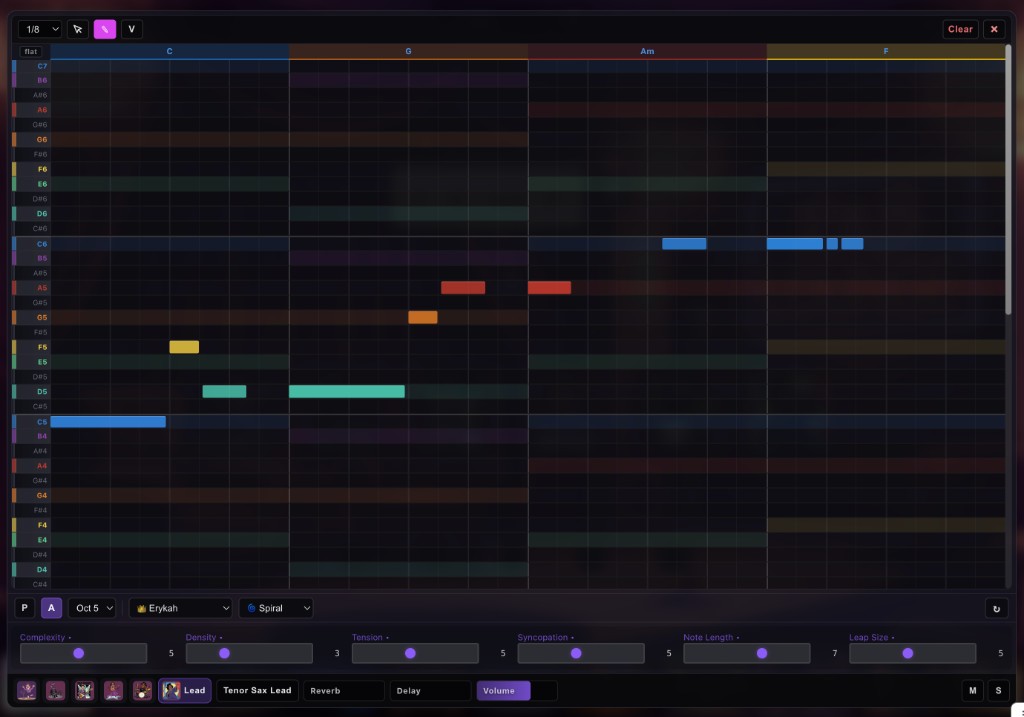Toggle the flat accidental label button
This screenshot has width=1024, height=717.
(x=31, y=52)
